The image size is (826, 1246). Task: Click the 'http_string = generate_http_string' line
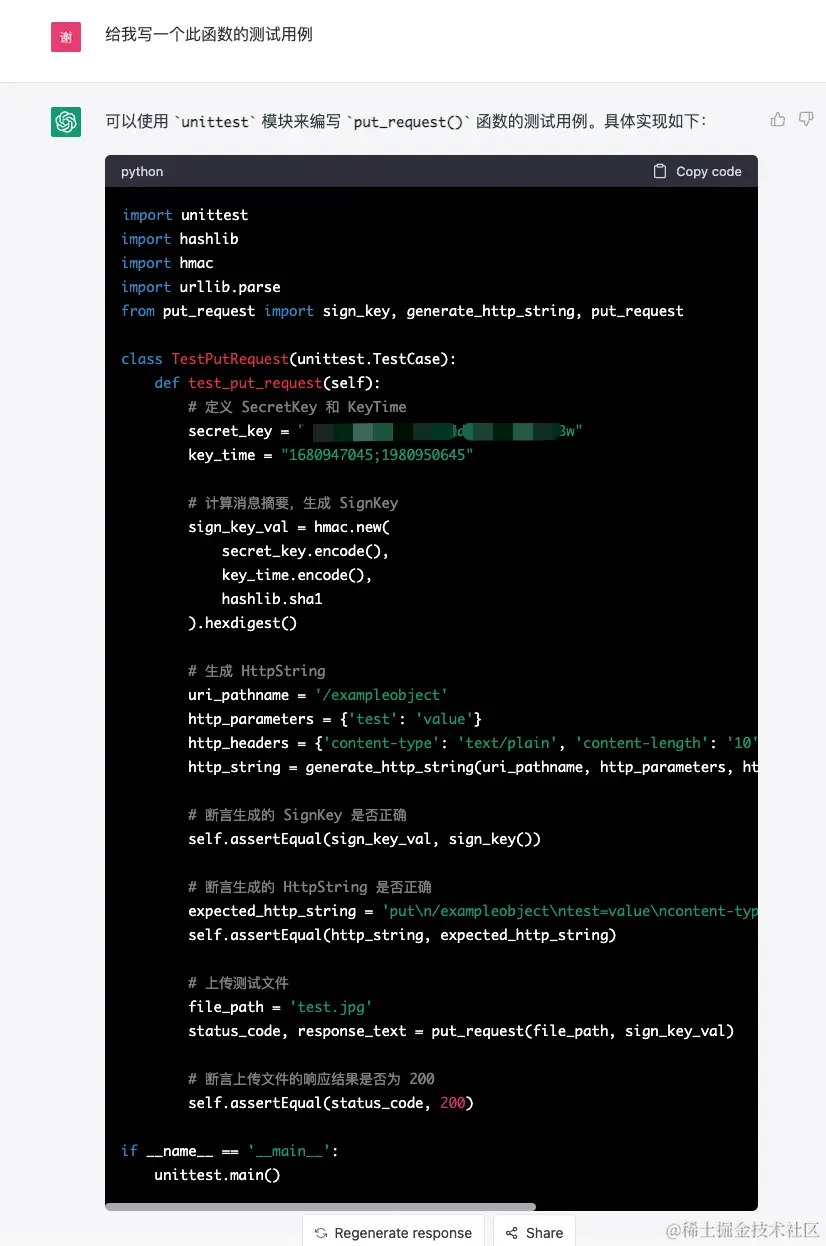(x=473, y=767)
